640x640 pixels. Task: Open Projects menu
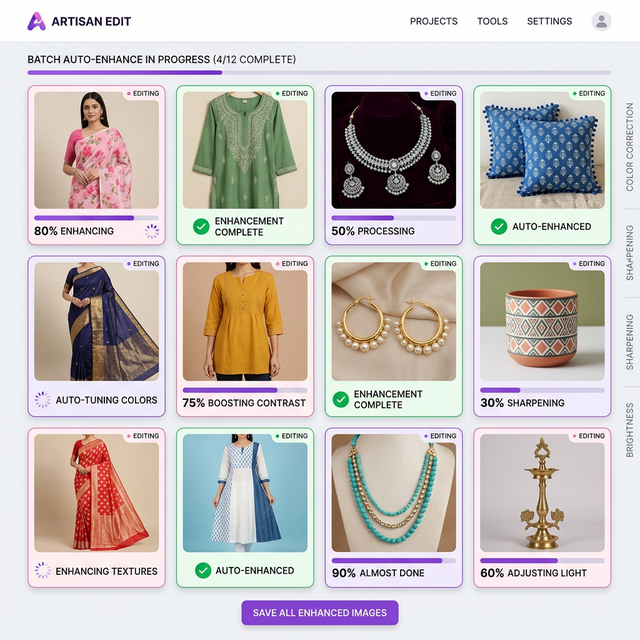point(433,21)
